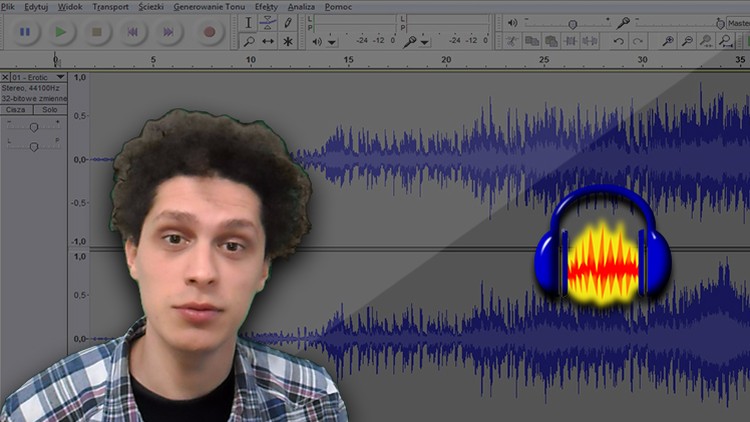Screen dimensions: 750x422
Task: Click the timeline ruler at 10
Action: point(251,60)
